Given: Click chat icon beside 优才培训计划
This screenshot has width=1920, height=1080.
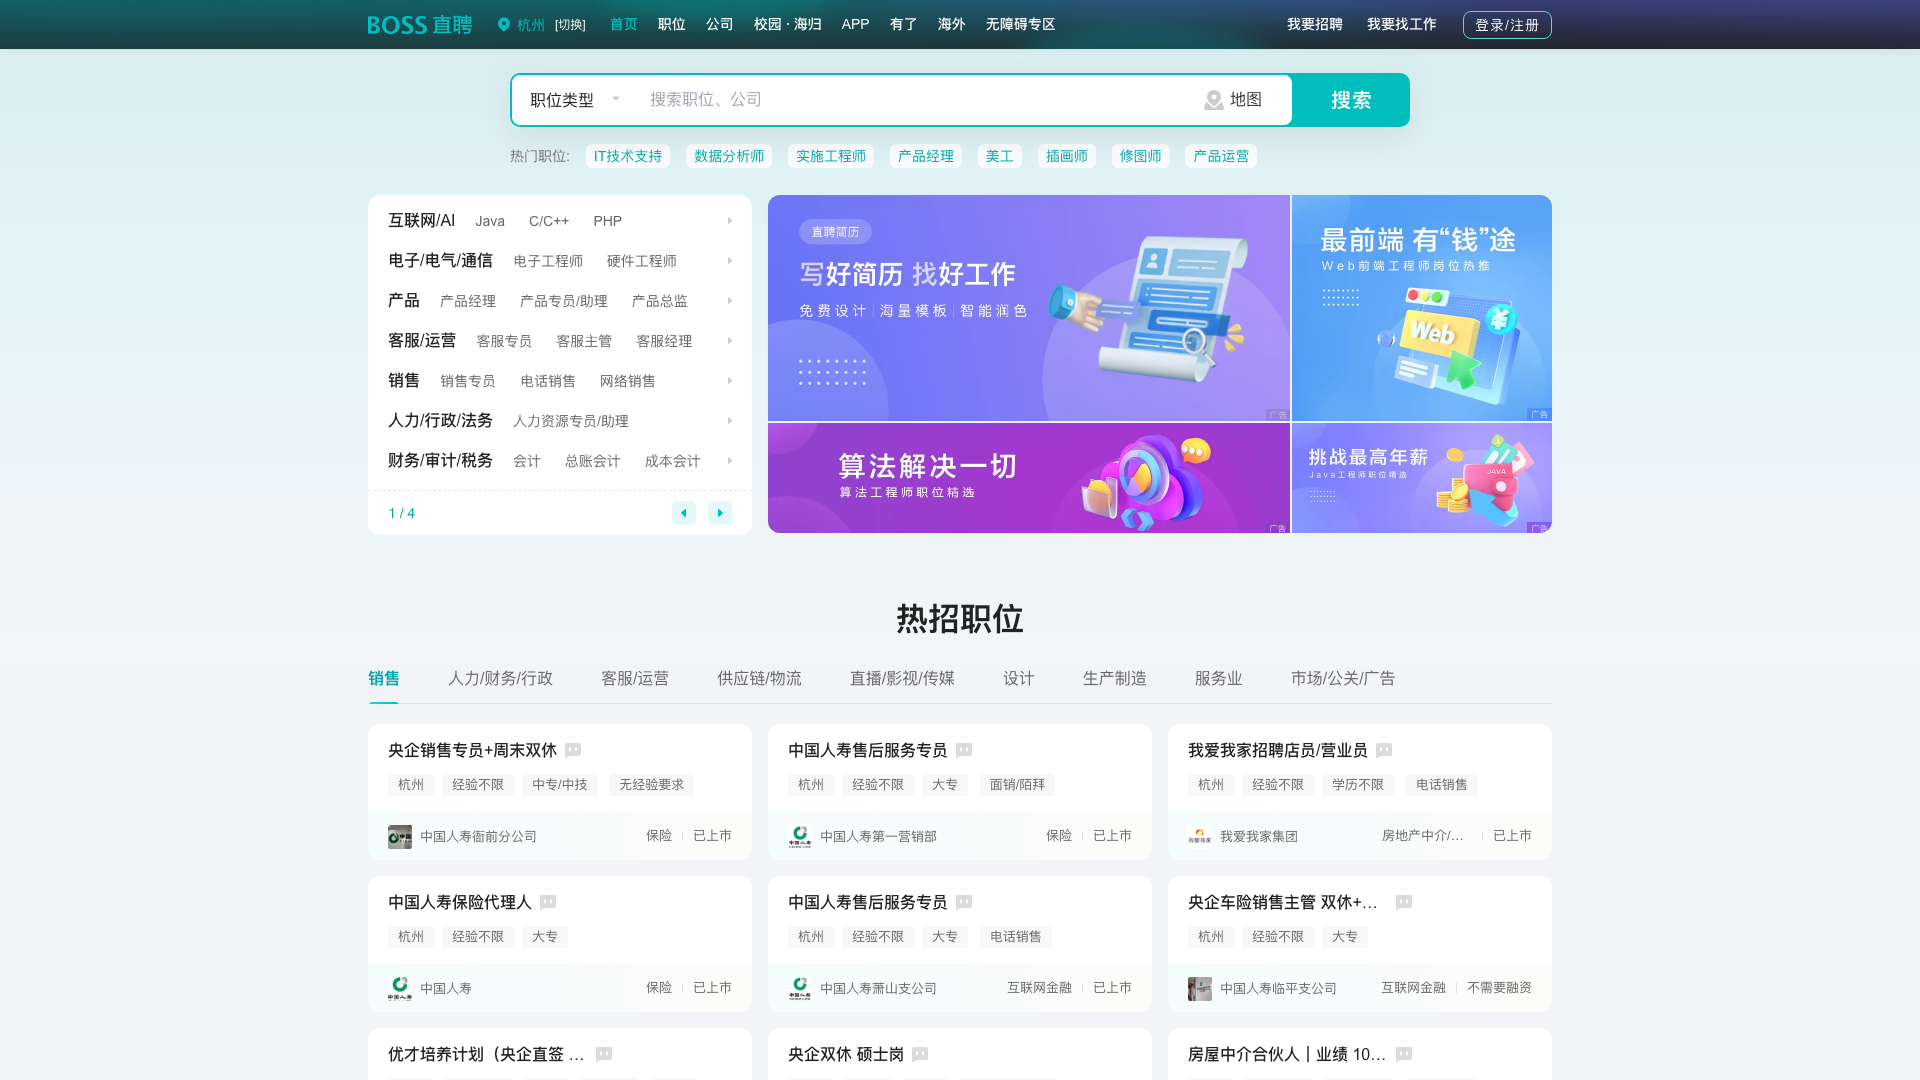Looking at the screenshot, I should pyautogui.click(x=604, y=1054).
